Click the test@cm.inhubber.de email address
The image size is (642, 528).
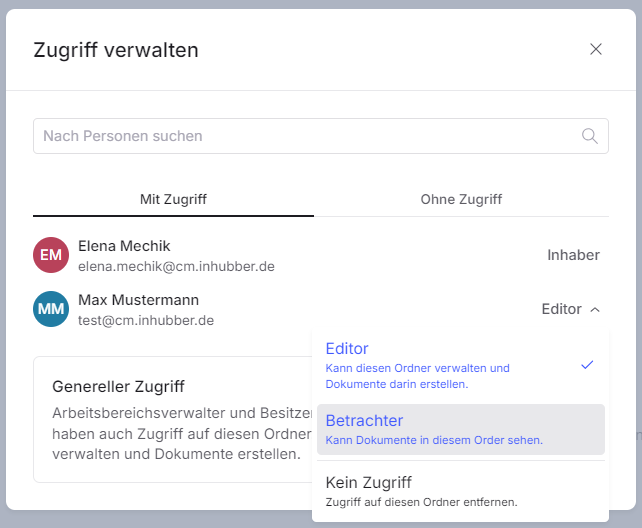coord(146,321)
